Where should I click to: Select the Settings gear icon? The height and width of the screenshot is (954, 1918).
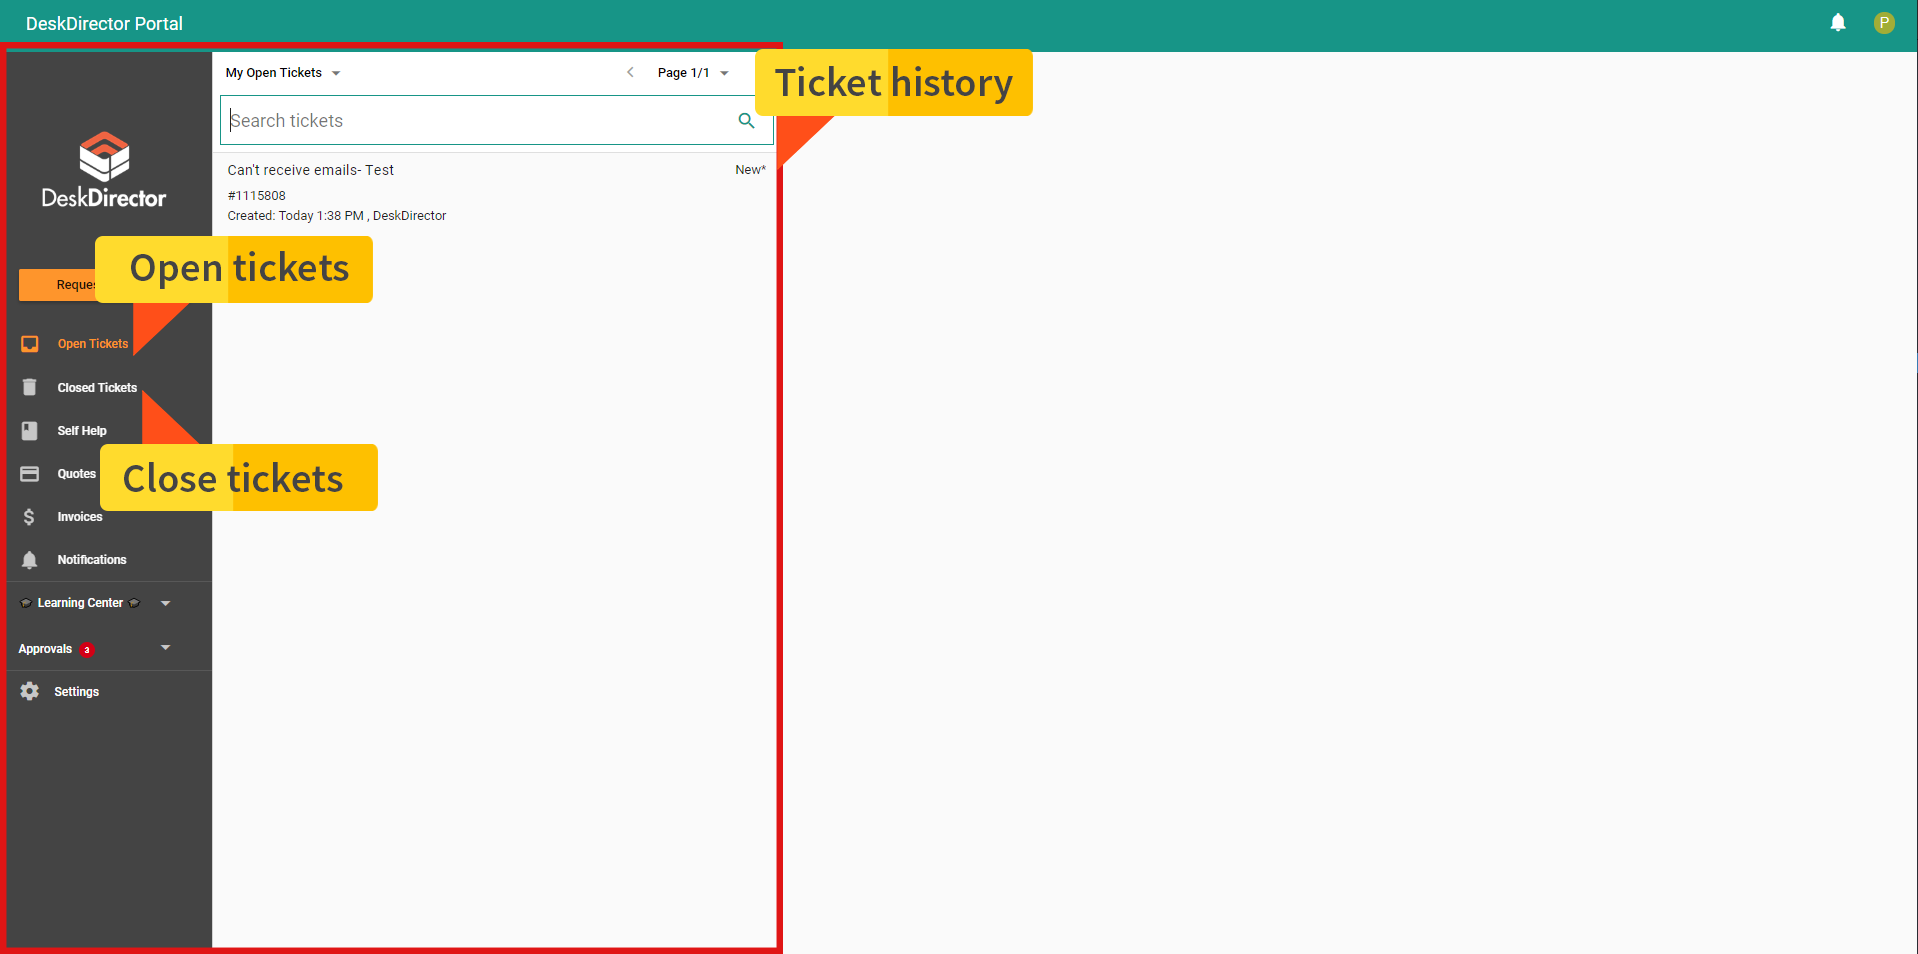click(30, 691)
